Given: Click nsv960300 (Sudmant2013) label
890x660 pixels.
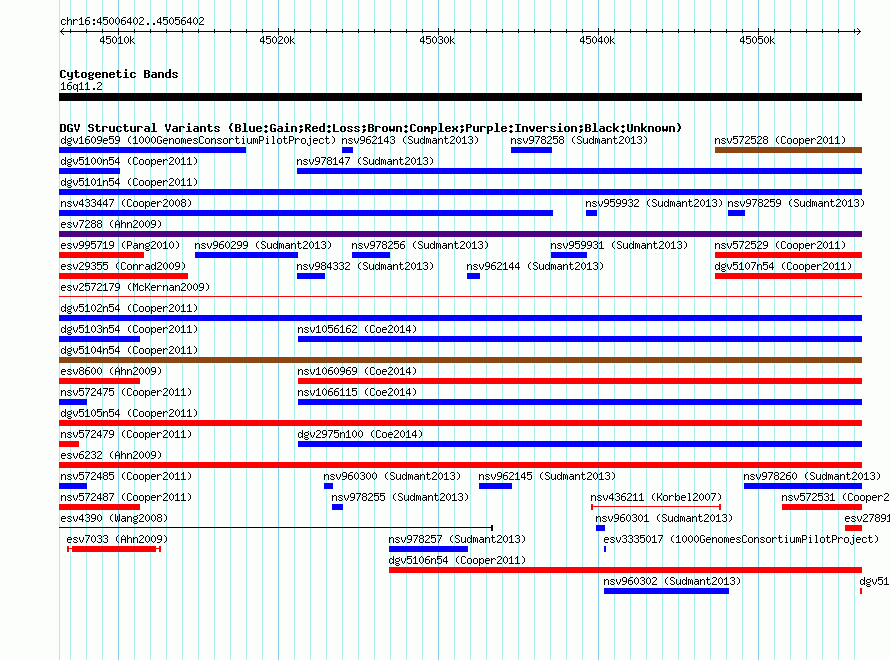Looking at the screenshot, I should pyautogui.click(x=392, y=476).
